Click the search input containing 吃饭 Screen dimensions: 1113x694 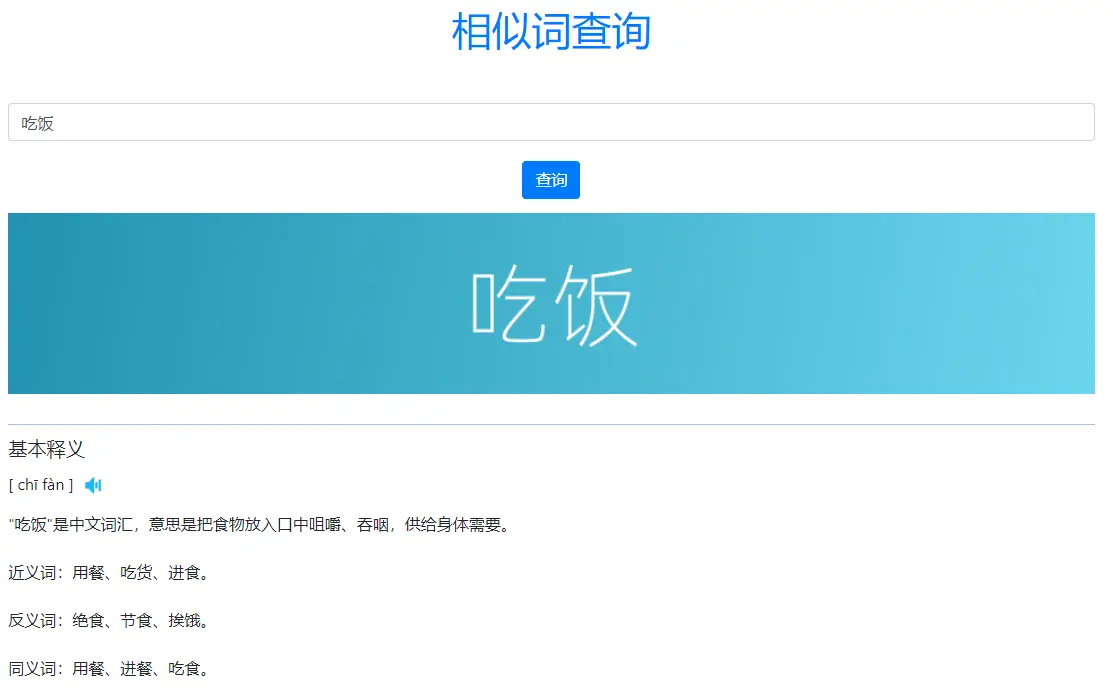tap(550, 121)
